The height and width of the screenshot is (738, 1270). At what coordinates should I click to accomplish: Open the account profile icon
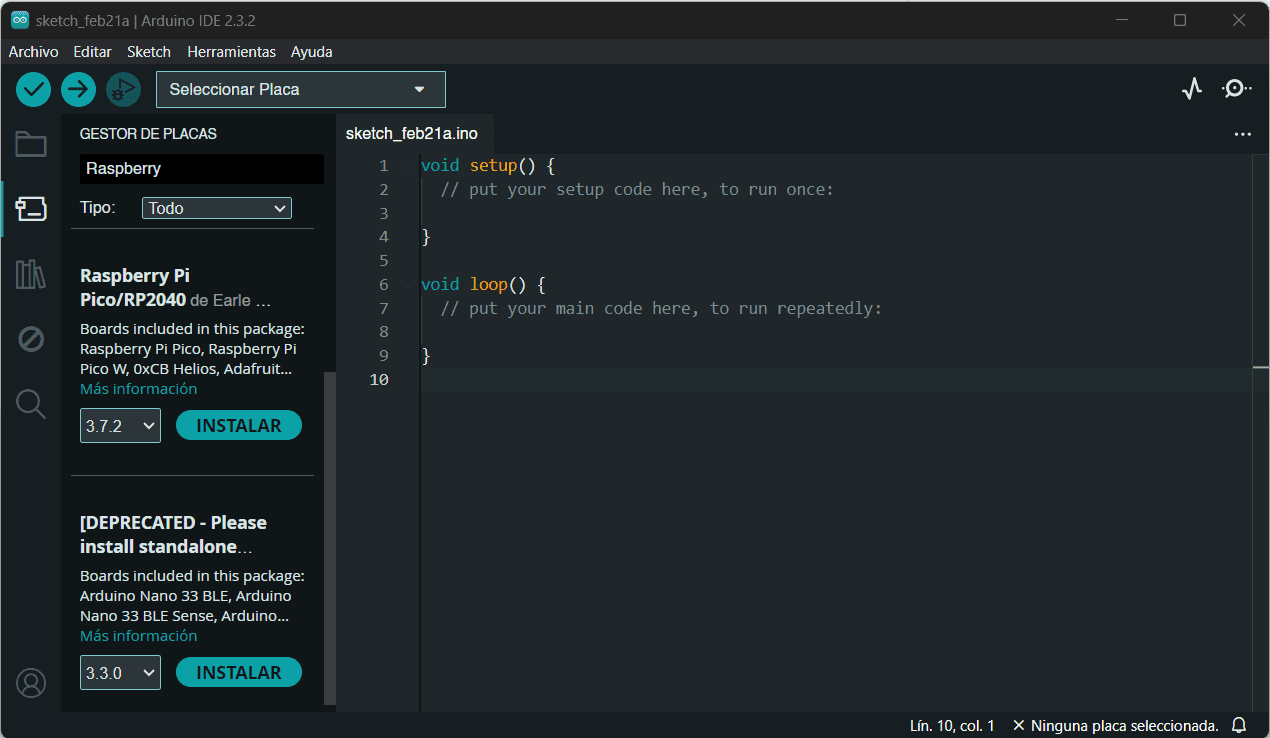coord(31,683)
